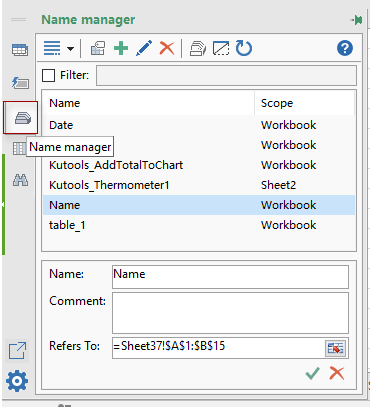The width and height of the screenshot is (370, 407).
Task: Click the Comment text box
Action: pyautogui.click(x=230, y=313)
